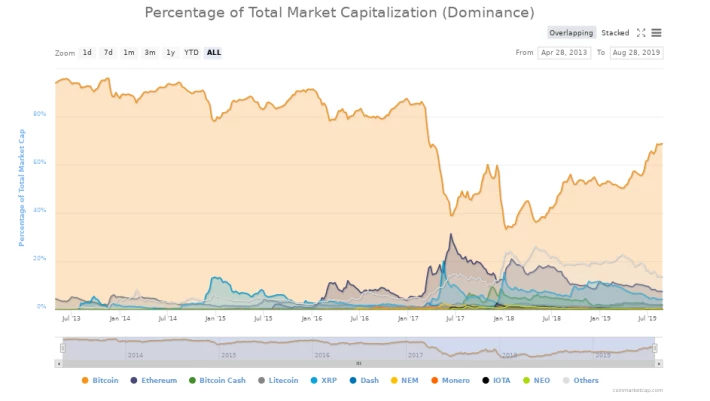Set zoom range to 1d

[x=87, y=53]
